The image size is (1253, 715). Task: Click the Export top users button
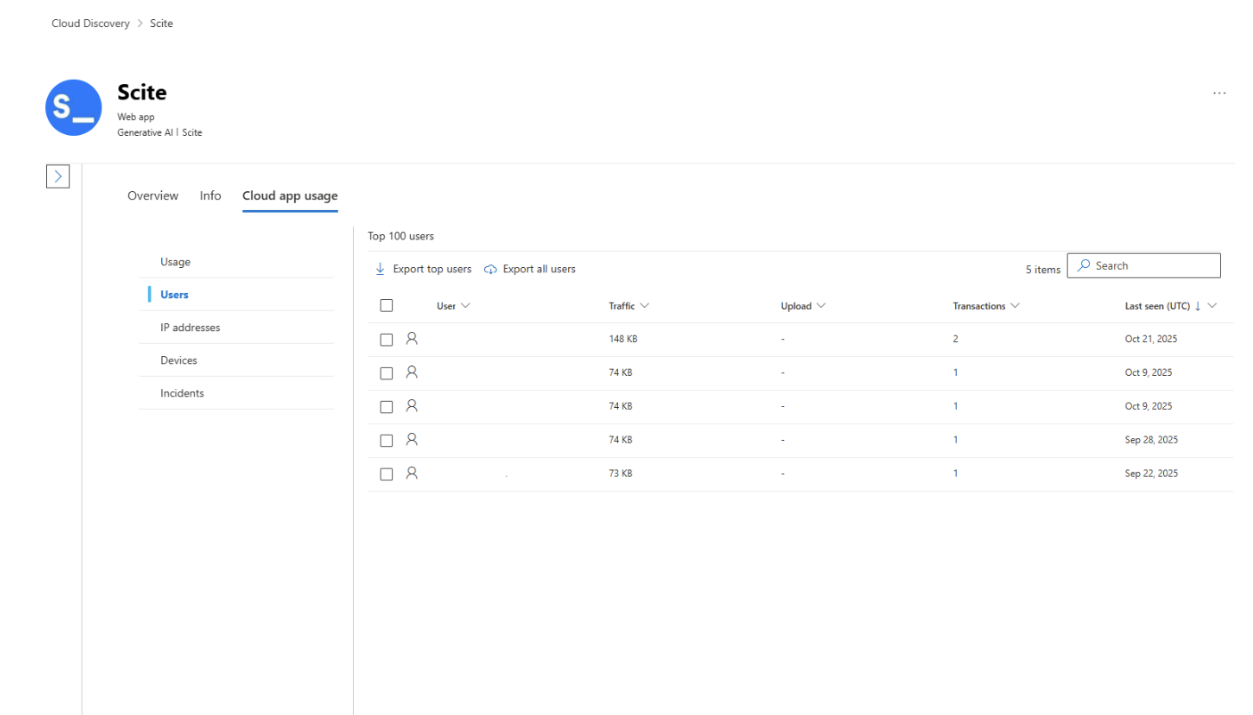pyautogui.click(x=423, y=269)
